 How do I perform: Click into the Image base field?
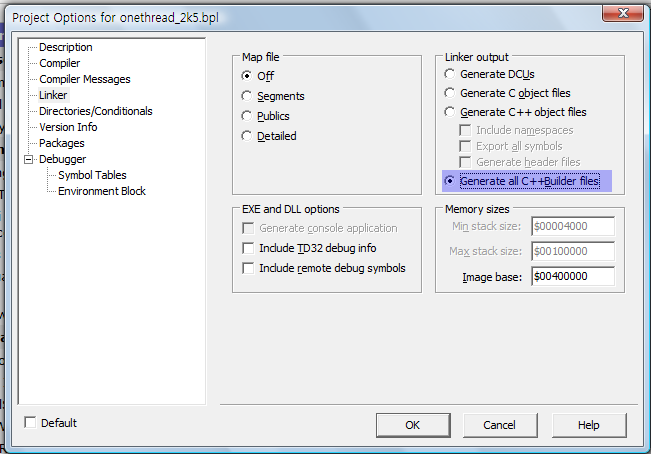[x=572, y=276]
